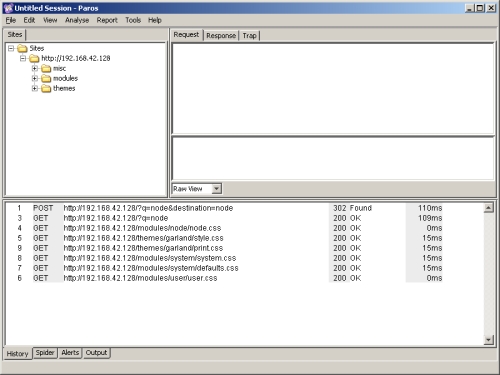Collapse the http://192.168.42.128 node
Viewport: 500px width, 375px height.
tap(23, 58)
